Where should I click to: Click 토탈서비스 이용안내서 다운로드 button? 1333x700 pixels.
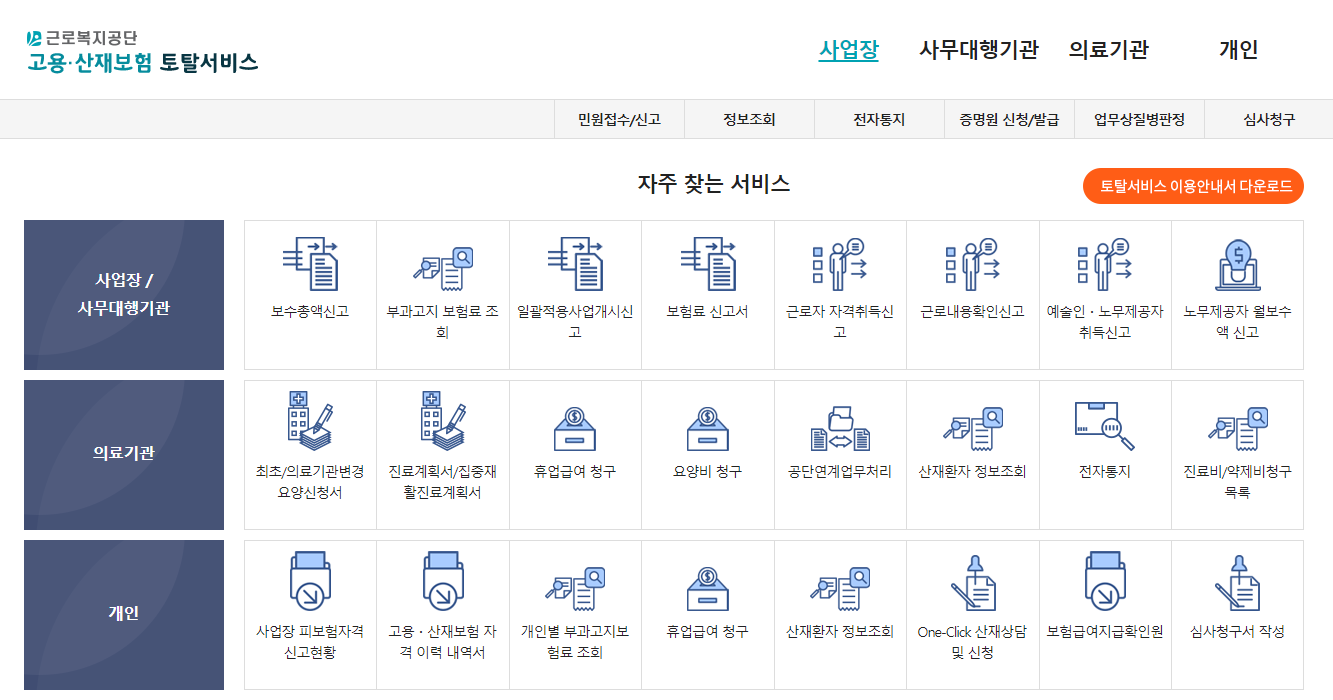tap(1193, 186)
